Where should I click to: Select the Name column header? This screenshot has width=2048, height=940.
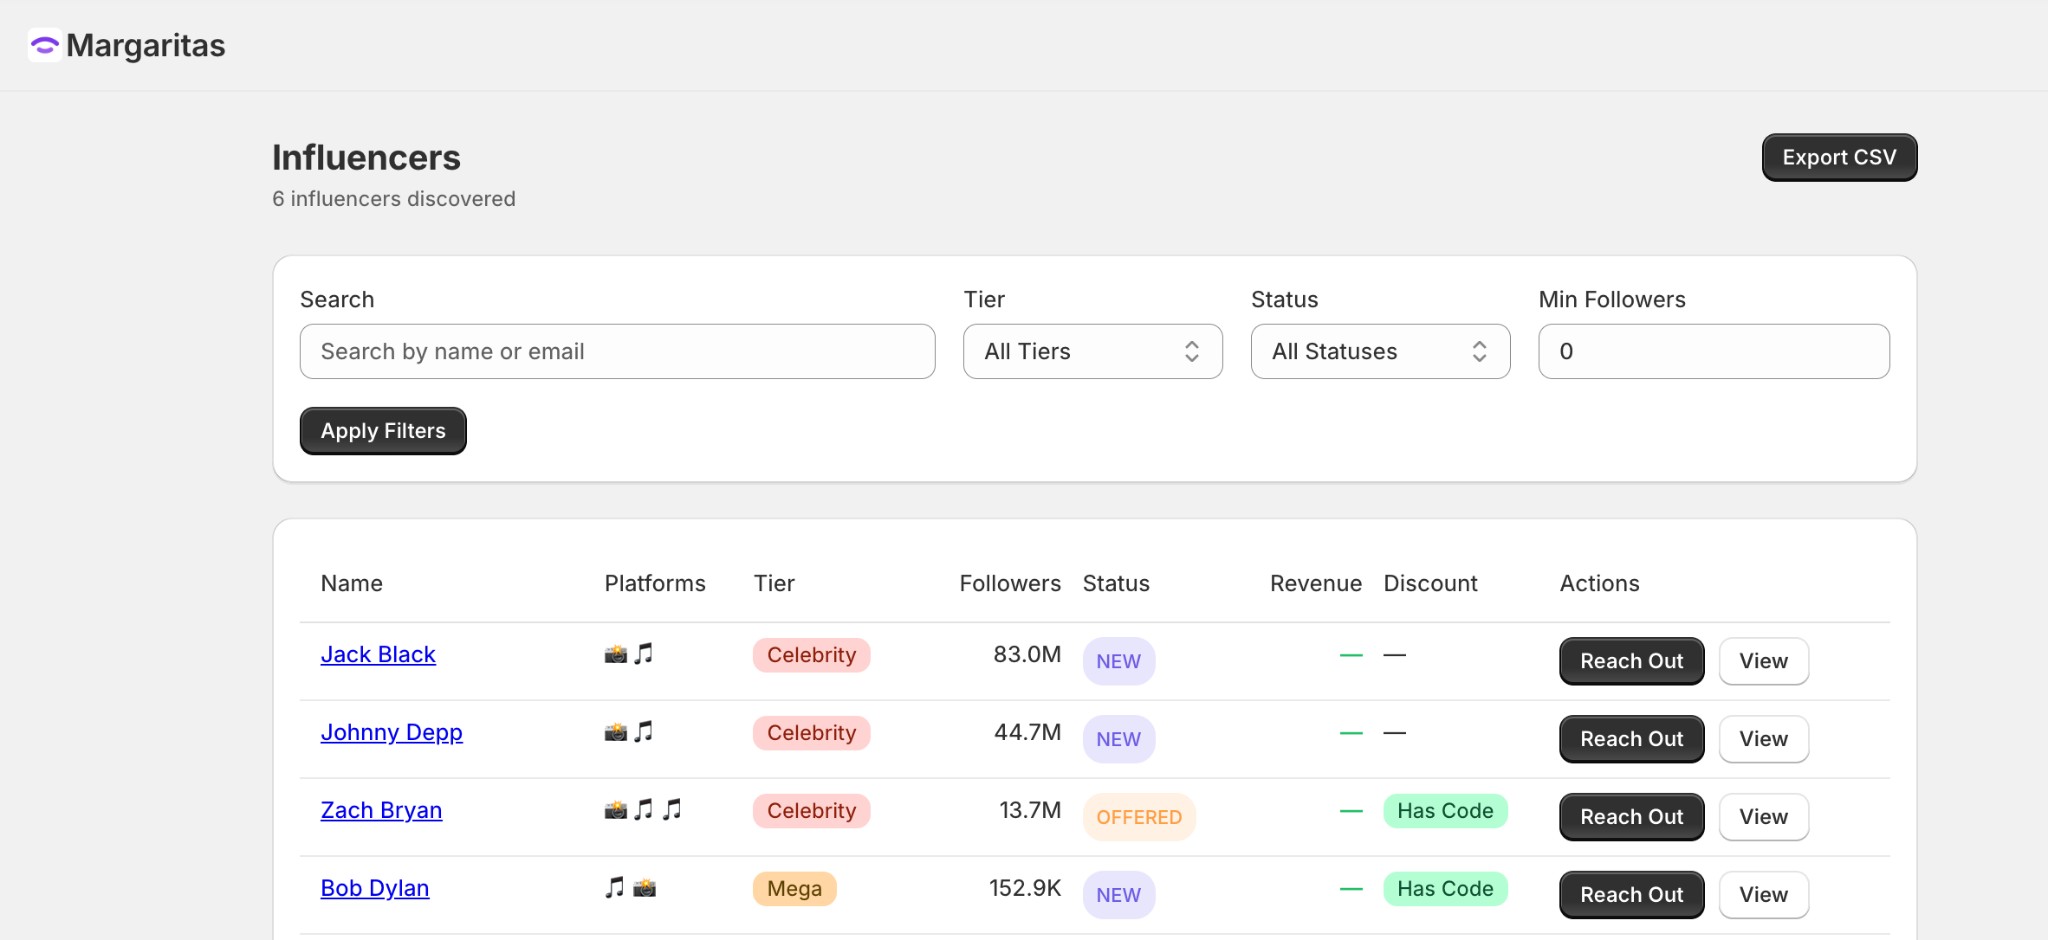coord(351,583)
